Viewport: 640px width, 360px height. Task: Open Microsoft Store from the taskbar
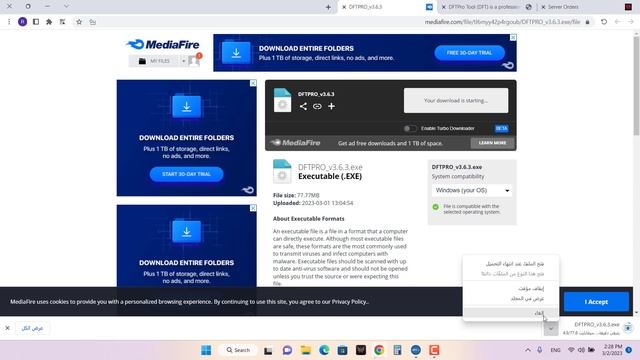pos(342,350)
